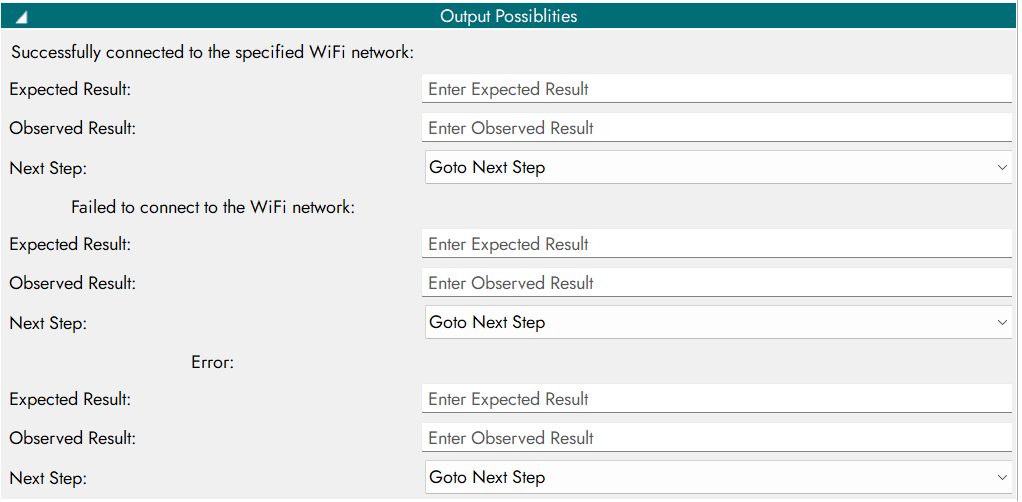The image size is (1022, 502).
Task: Open Next Step dropdown under Error section
Action: pyautogui.click(x=717, y=478)
